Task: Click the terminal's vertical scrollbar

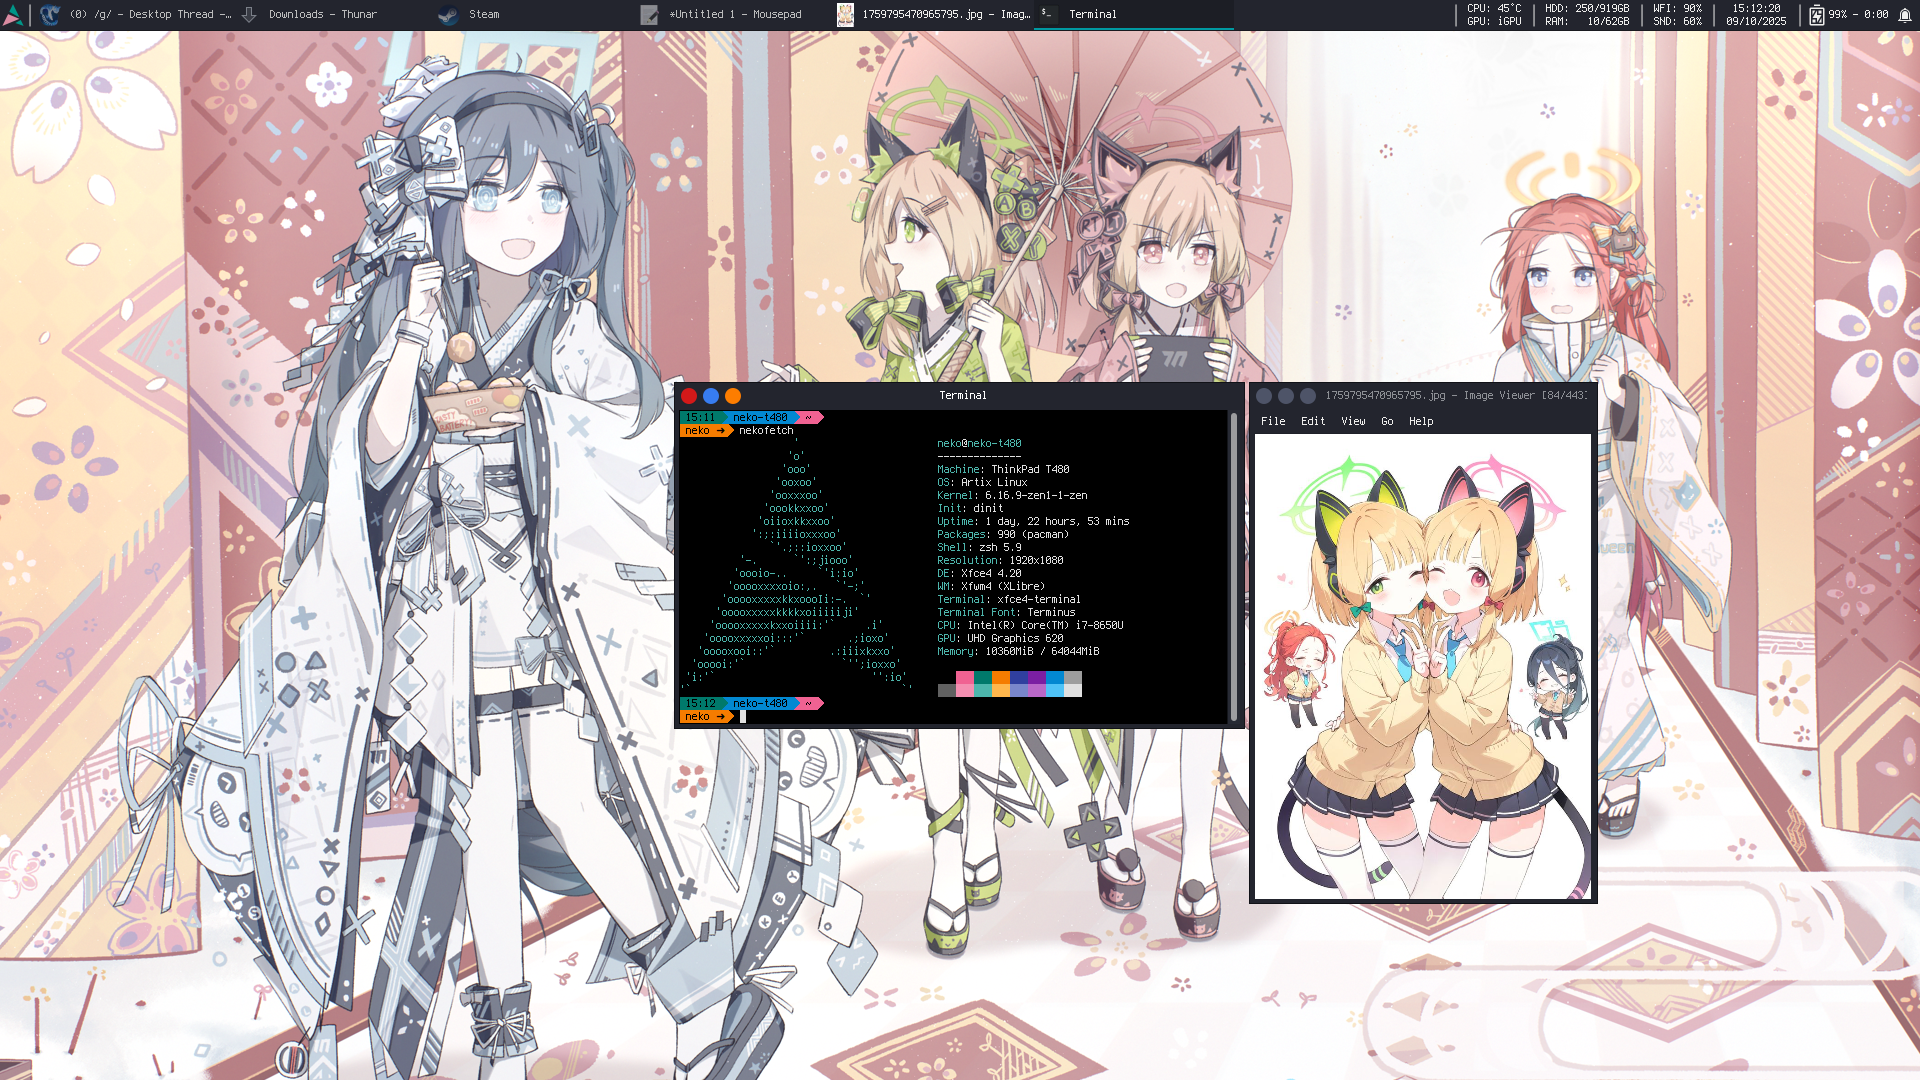Action: [x=1234, y=566]
